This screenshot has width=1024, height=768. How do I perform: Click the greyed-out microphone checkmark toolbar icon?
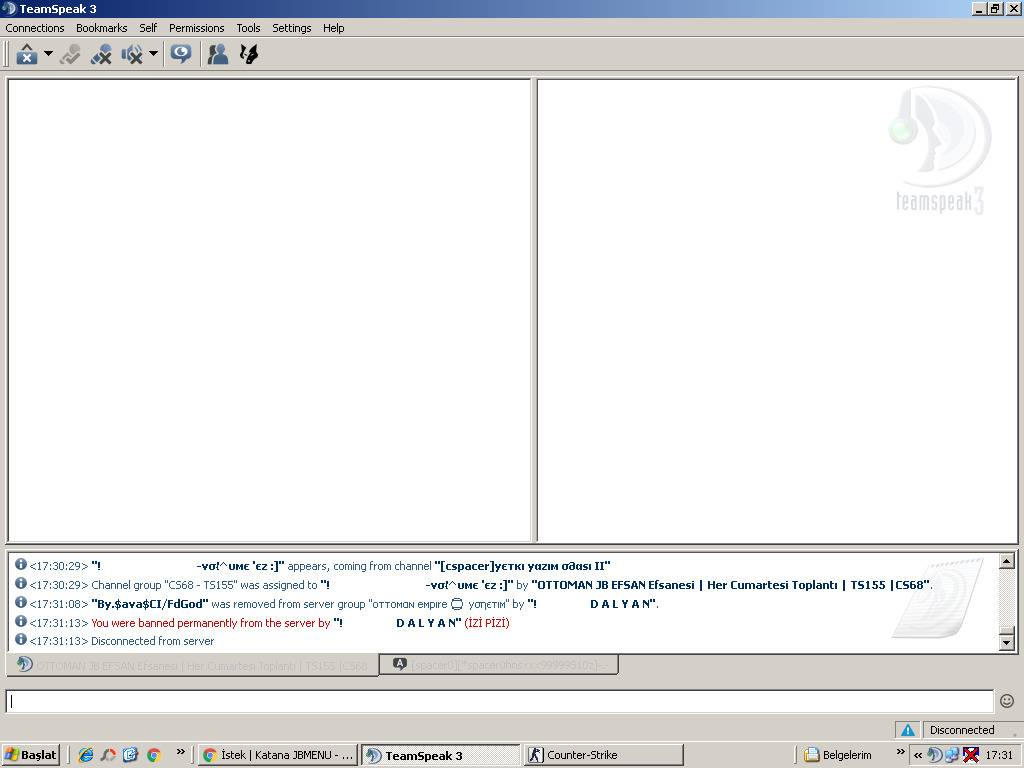(71, 54)
